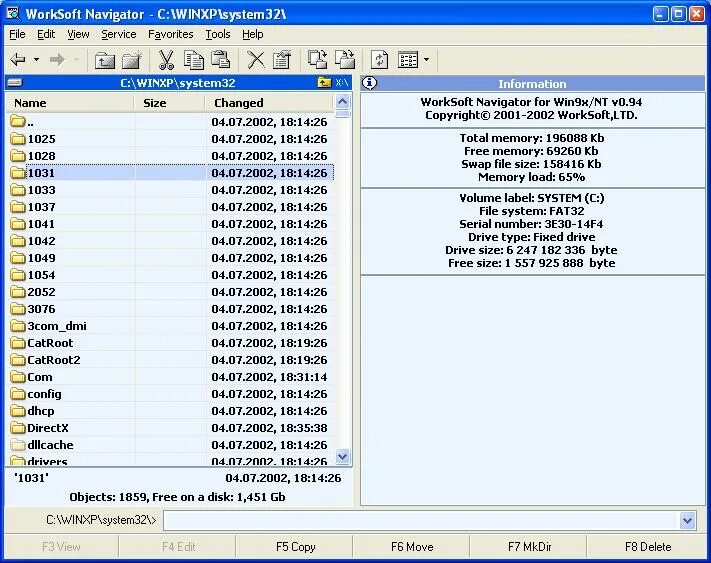
Task: Select the 3com_dmi folder
Action: click(170, 326)
